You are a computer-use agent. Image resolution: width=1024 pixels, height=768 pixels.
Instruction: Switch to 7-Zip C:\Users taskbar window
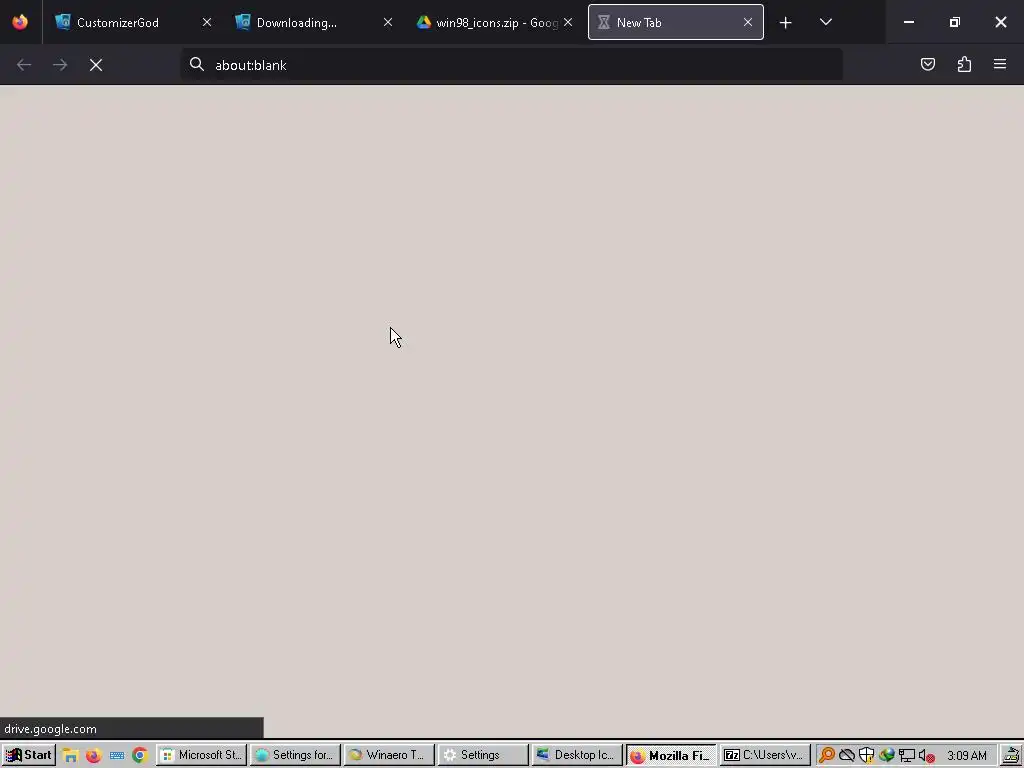tap(765, 755)
